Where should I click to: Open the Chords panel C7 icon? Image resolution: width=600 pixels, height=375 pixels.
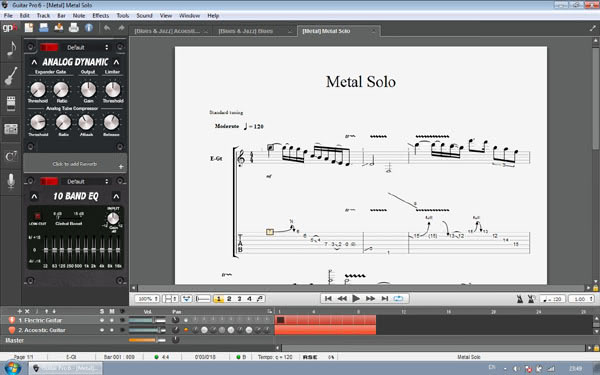(11, 156)
